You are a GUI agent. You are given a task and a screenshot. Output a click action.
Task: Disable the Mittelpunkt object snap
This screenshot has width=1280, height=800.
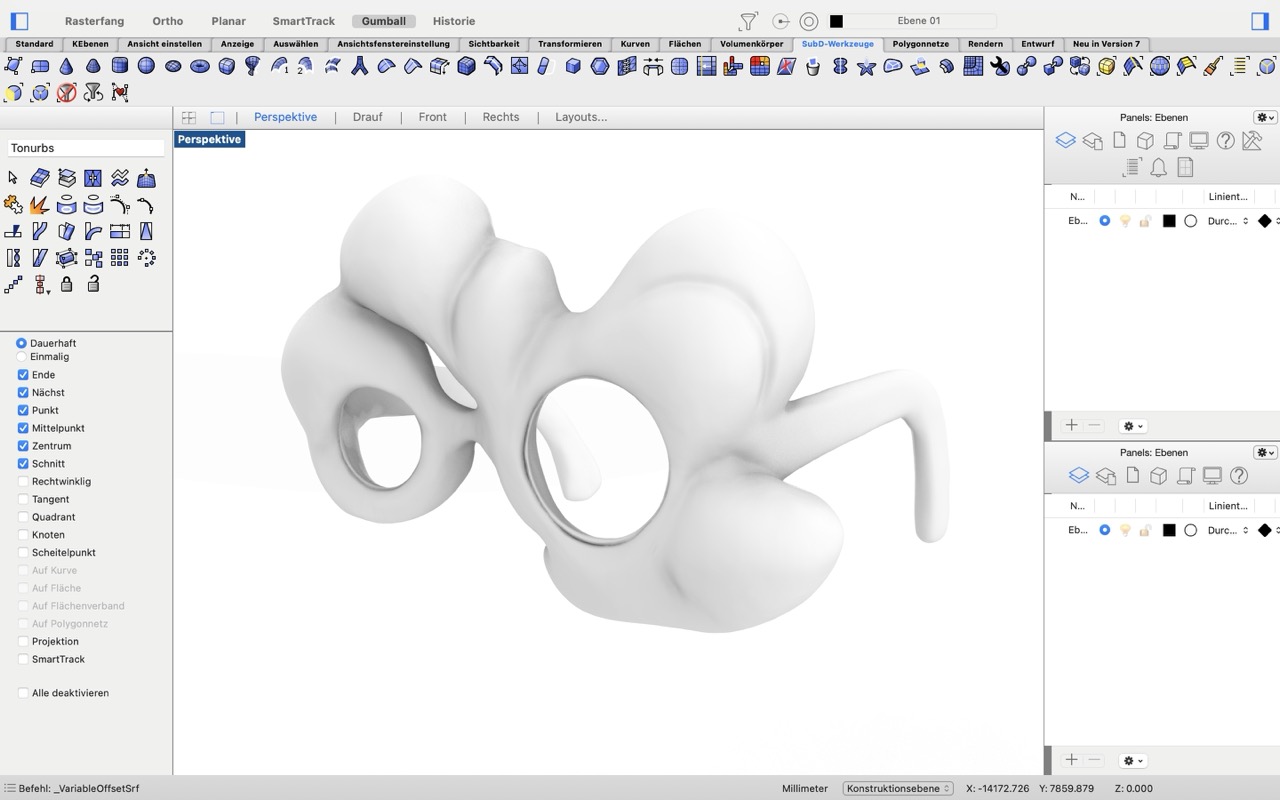23,428
